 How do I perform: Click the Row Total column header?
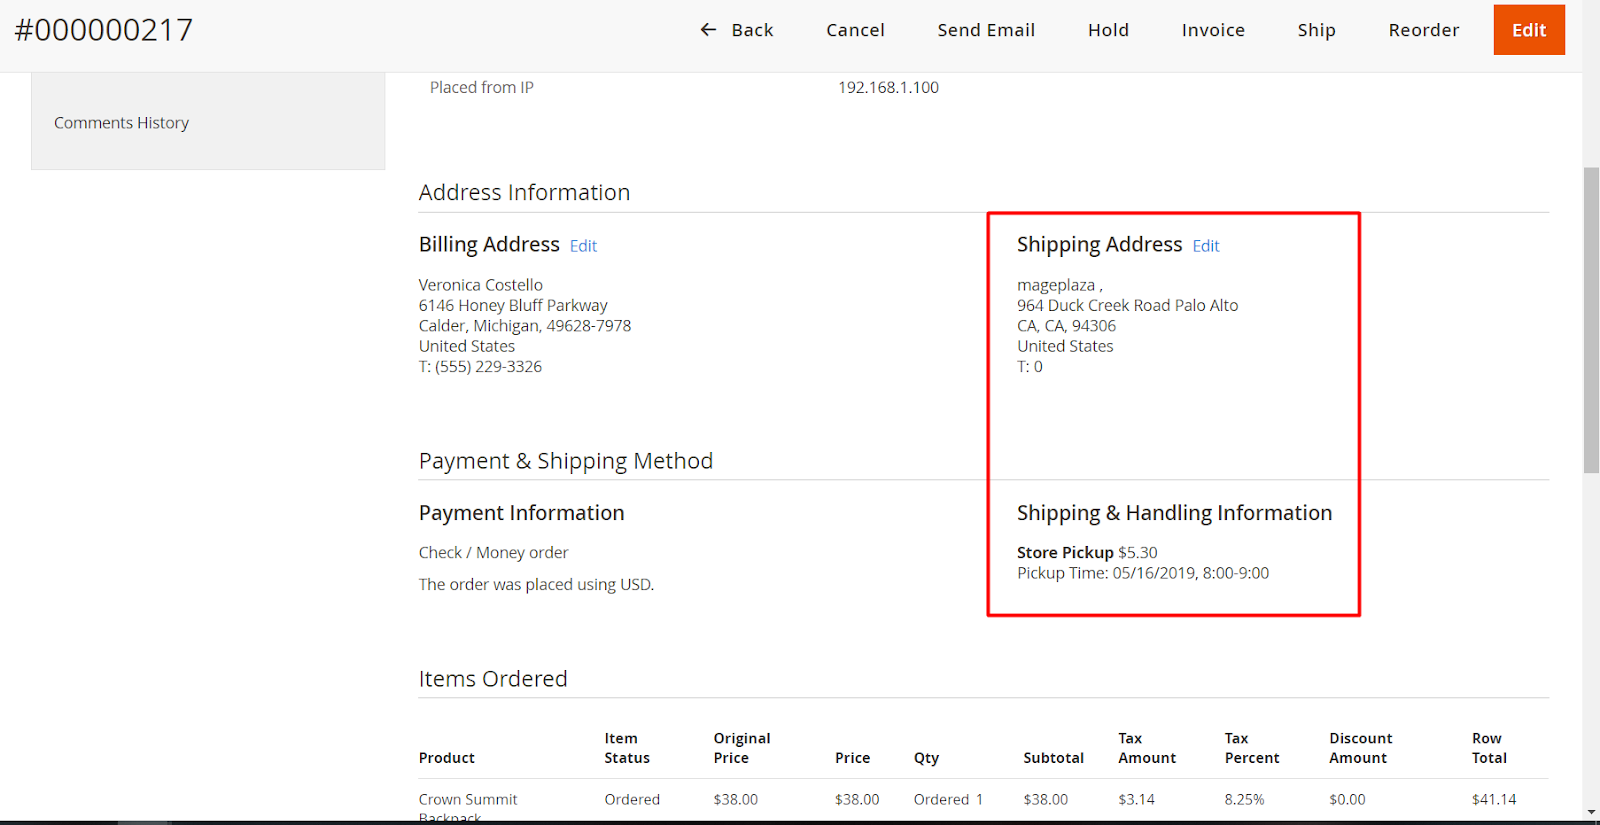pos(1488,748)
